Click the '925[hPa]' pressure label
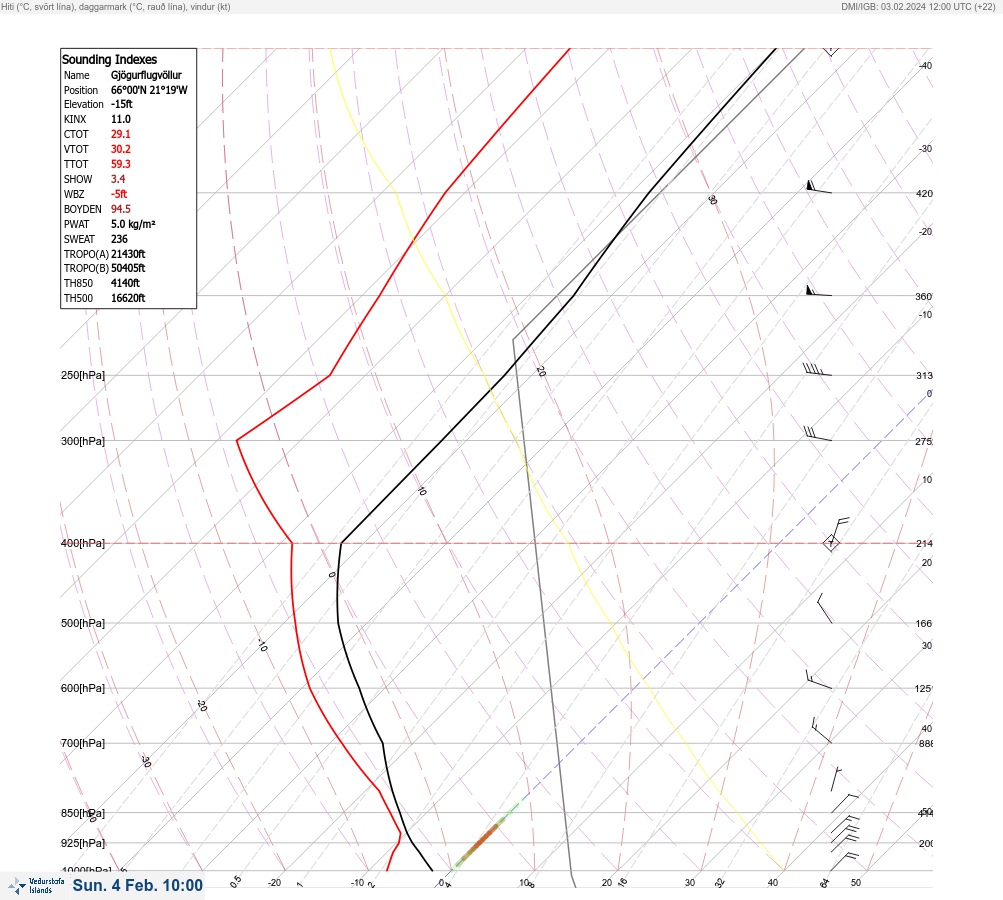This screenshot has height=900, width=1003. (x=83, y=843)
